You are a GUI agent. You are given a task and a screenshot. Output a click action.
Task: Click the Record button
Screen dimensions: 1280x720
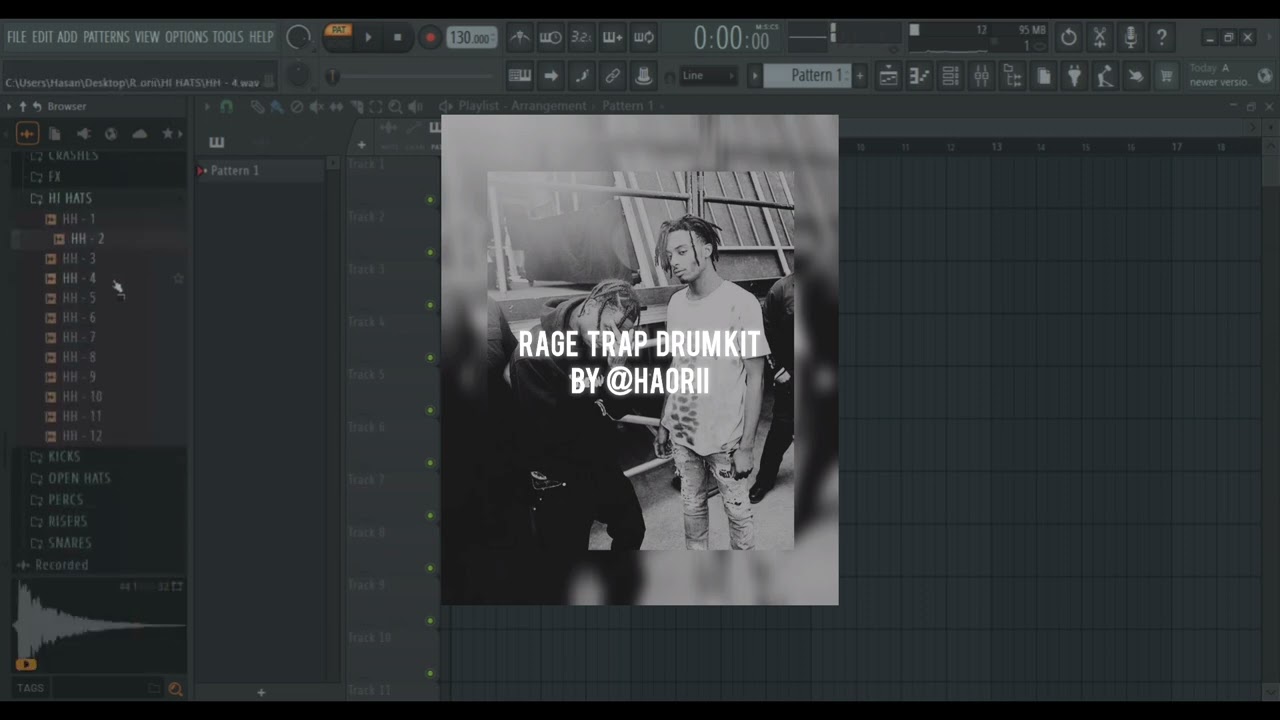pyautogui.click(x=430, y=38)
